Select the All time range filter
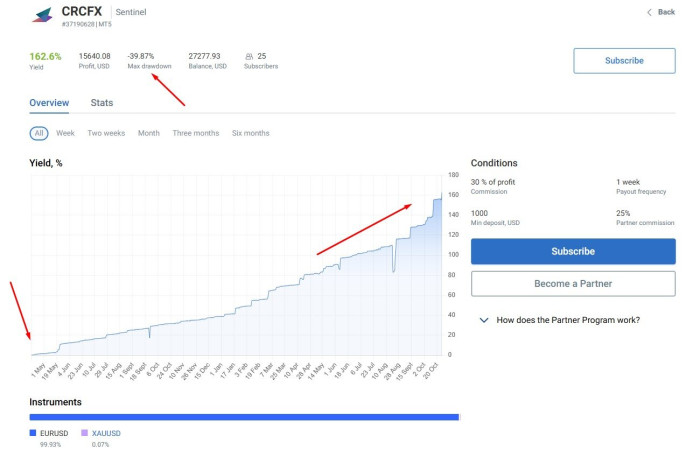The height and width of the screenshot is (450, 700). [x=39, y=133]
